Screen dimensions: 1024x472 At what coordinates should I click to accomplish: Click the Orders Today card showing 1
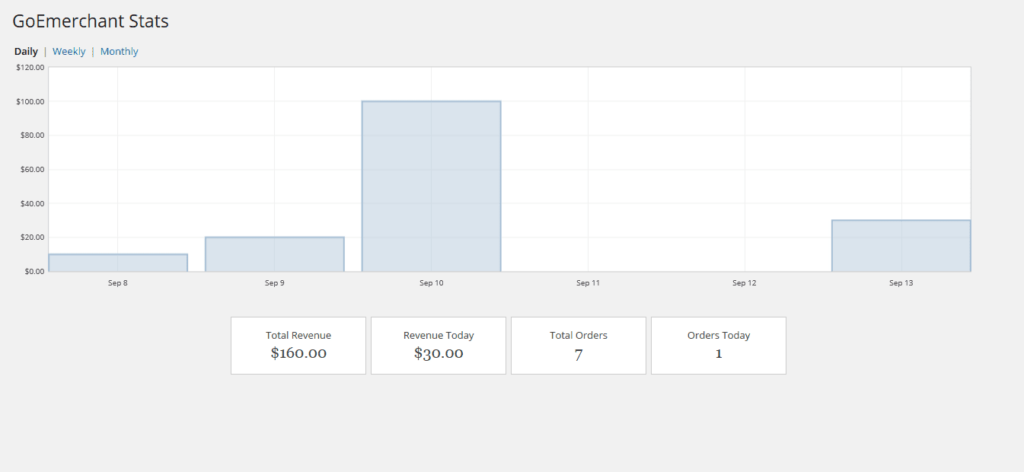click(x=718, y=345)
